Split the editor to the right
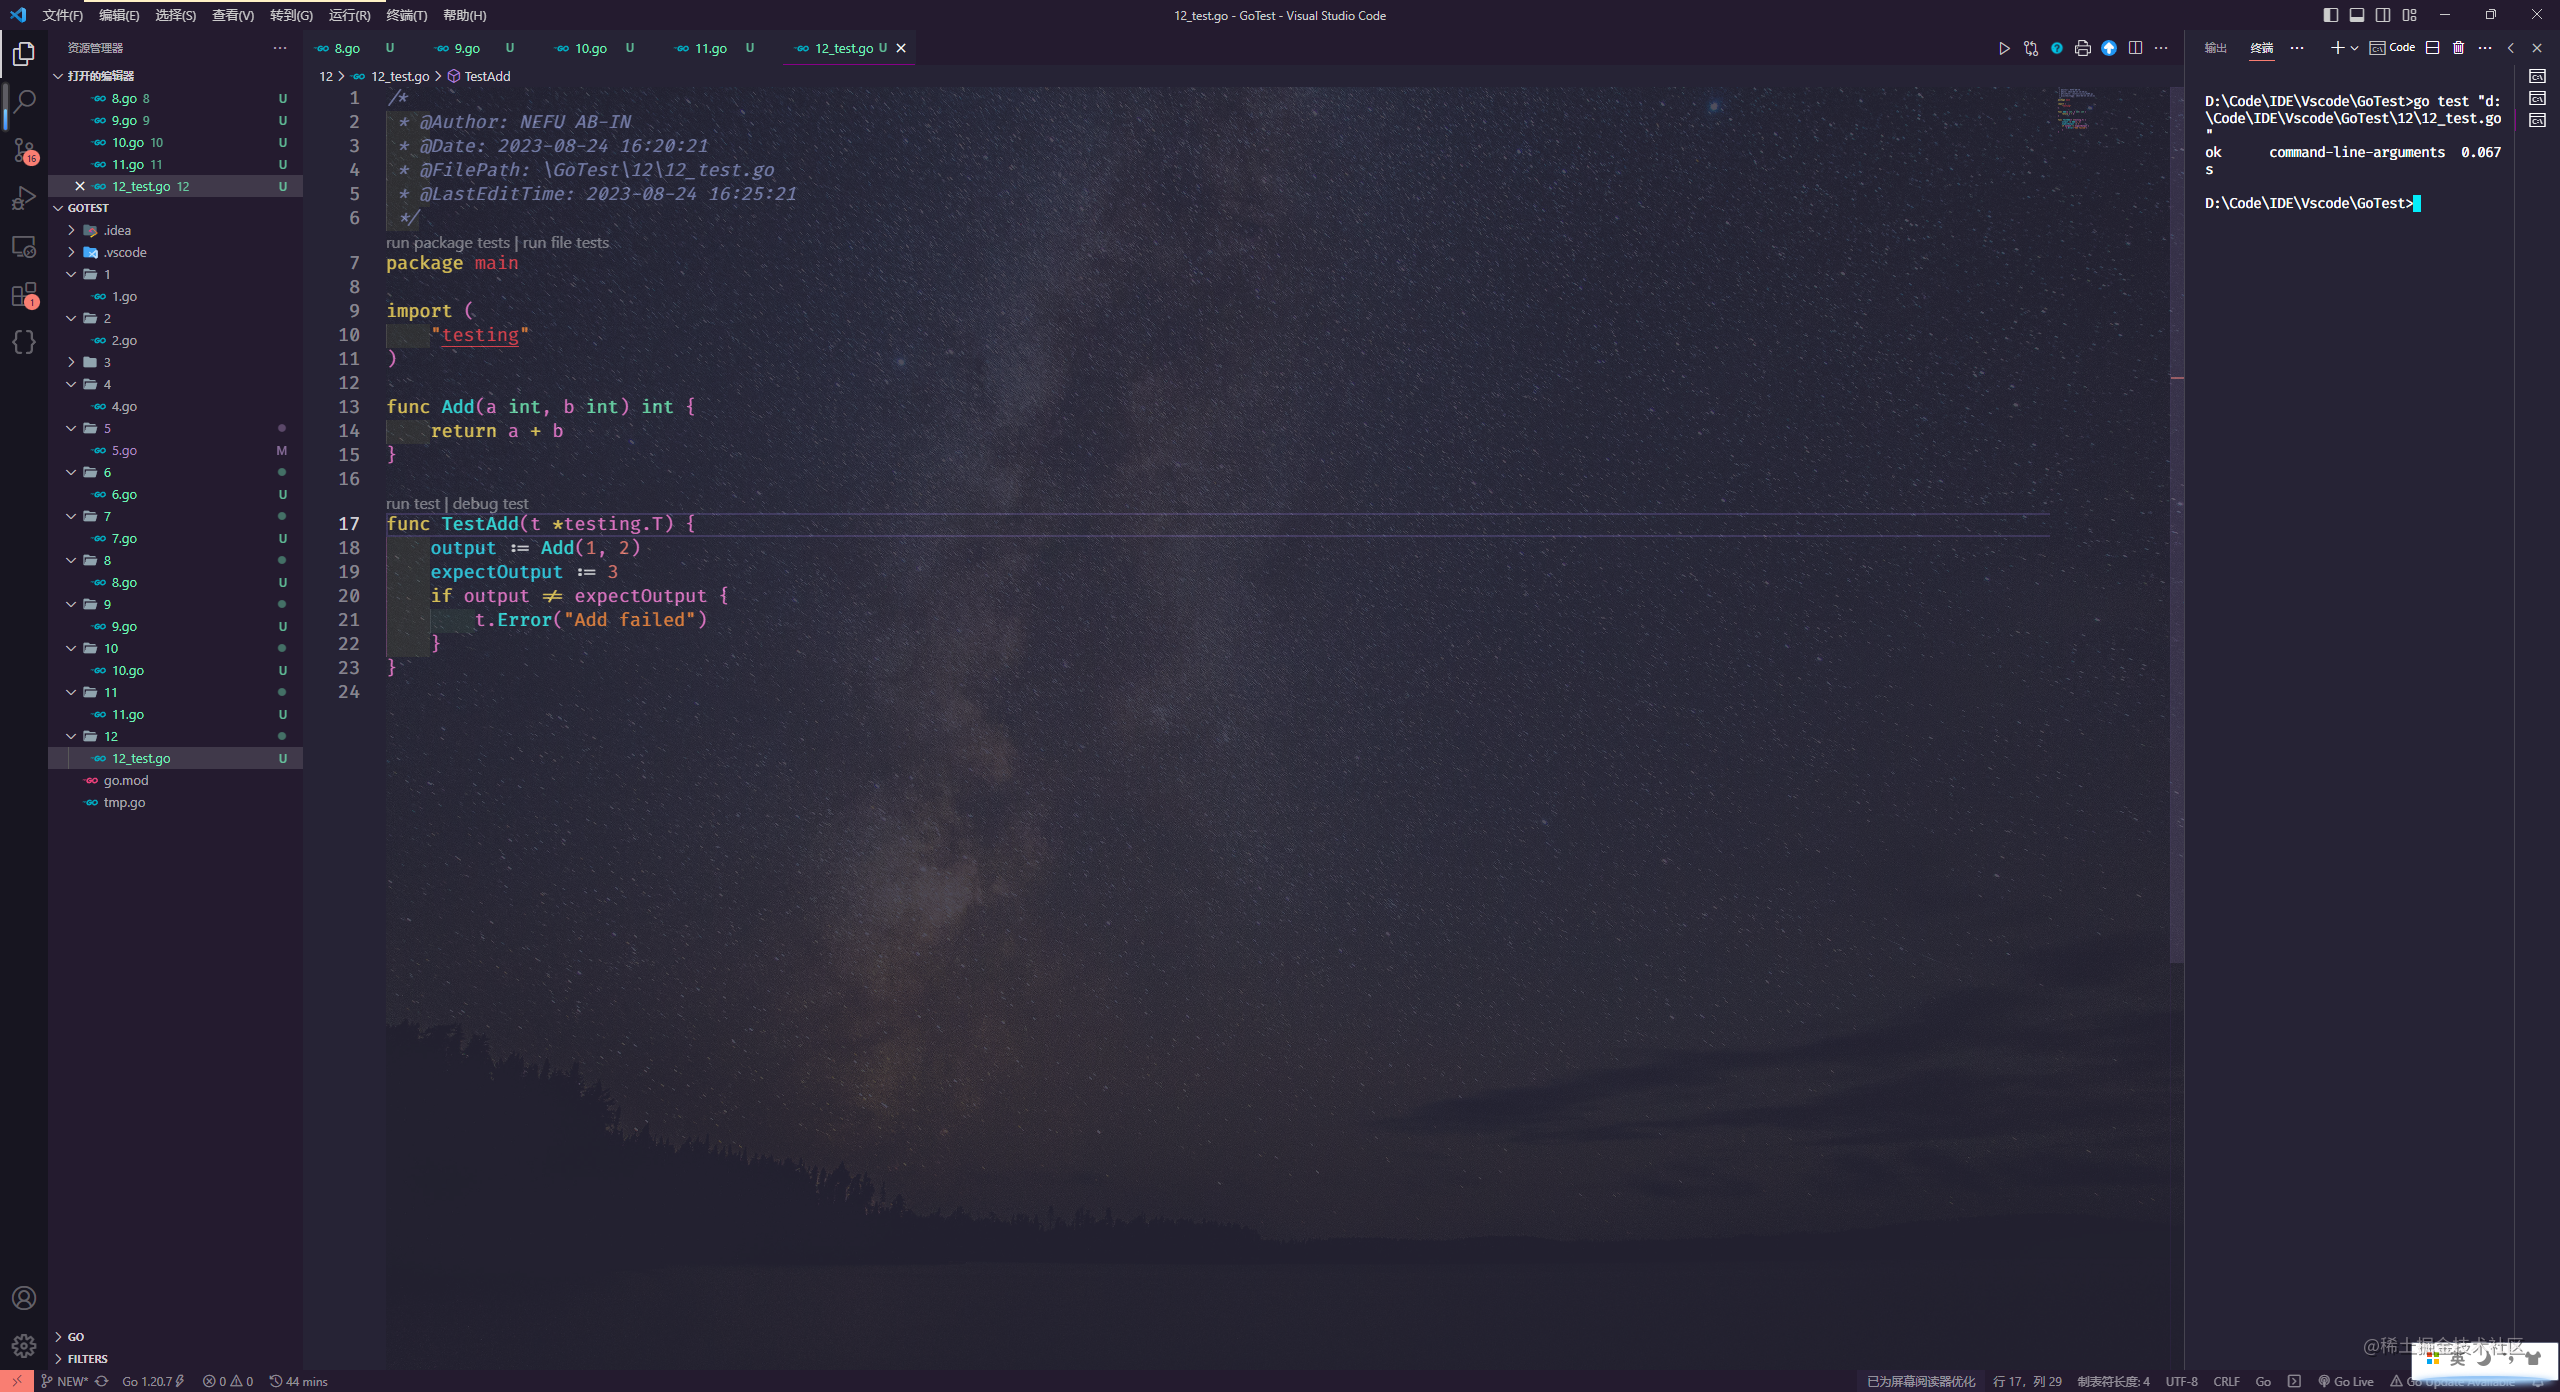The image size is (2560, 1392). pyautogui.click(x=2135, y=48)
